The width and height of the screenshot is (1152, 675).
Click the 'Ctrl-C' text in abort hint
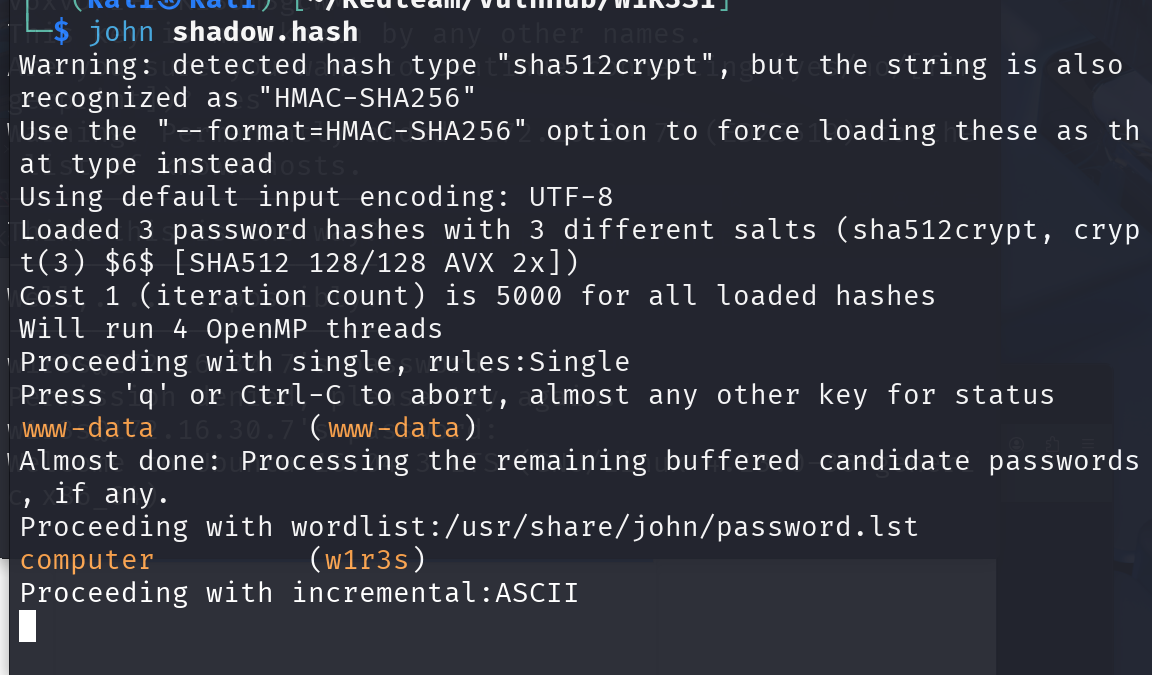tap(291, 395)
